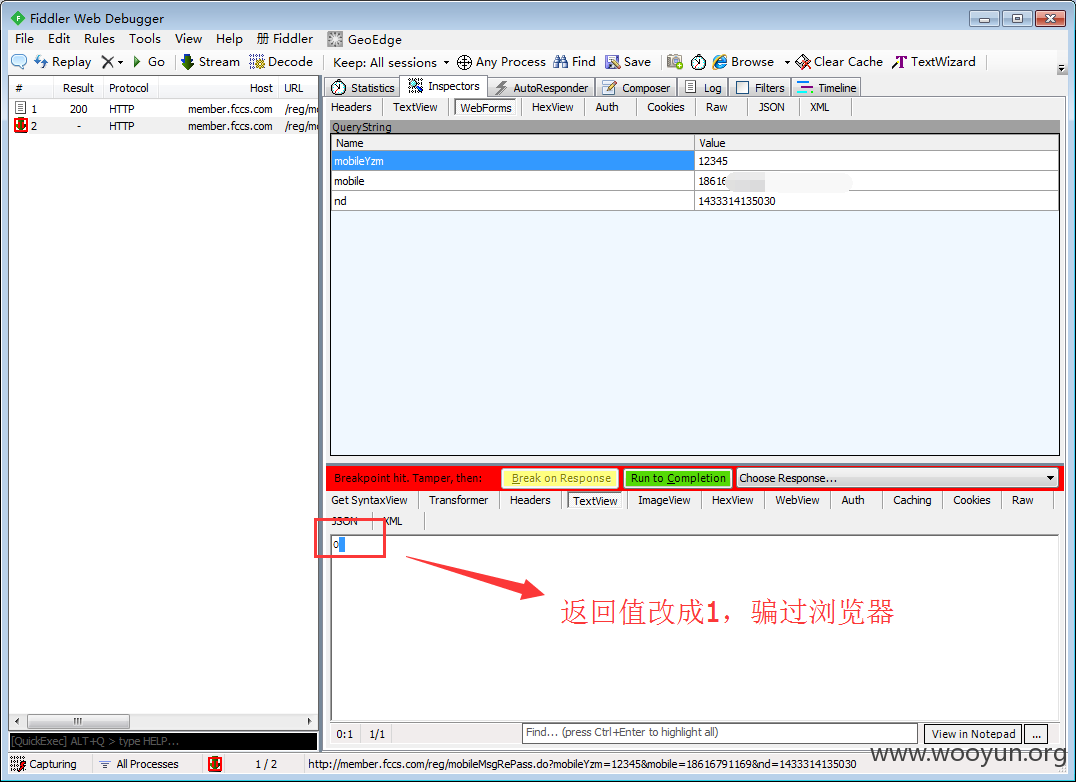Select request Cookies inspector tab
The image size is (1076, 782).
666,107
